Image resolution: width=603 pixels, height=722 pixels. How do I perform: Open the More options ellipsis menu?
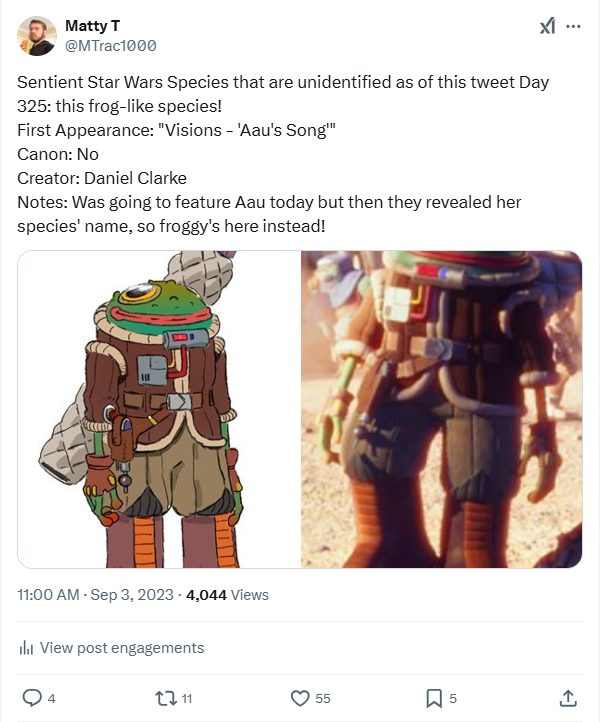[573, 26]
